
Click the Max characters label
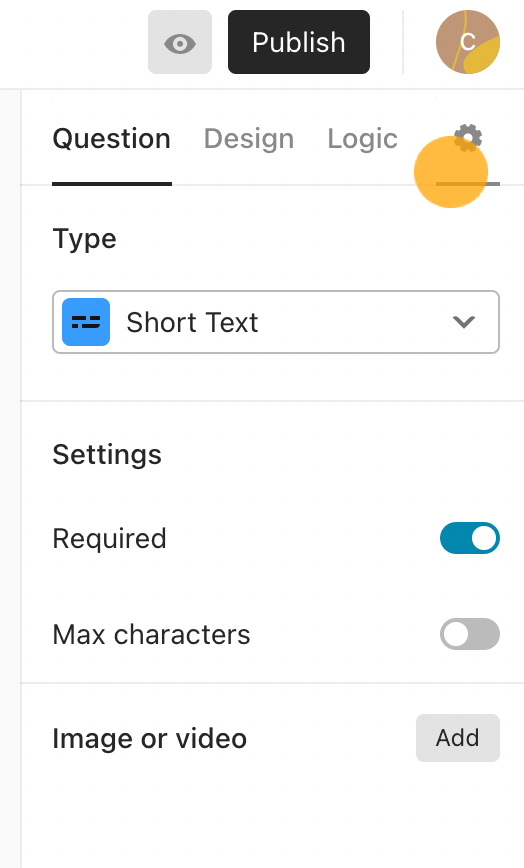pyautogui.click(x=151, y=634)
